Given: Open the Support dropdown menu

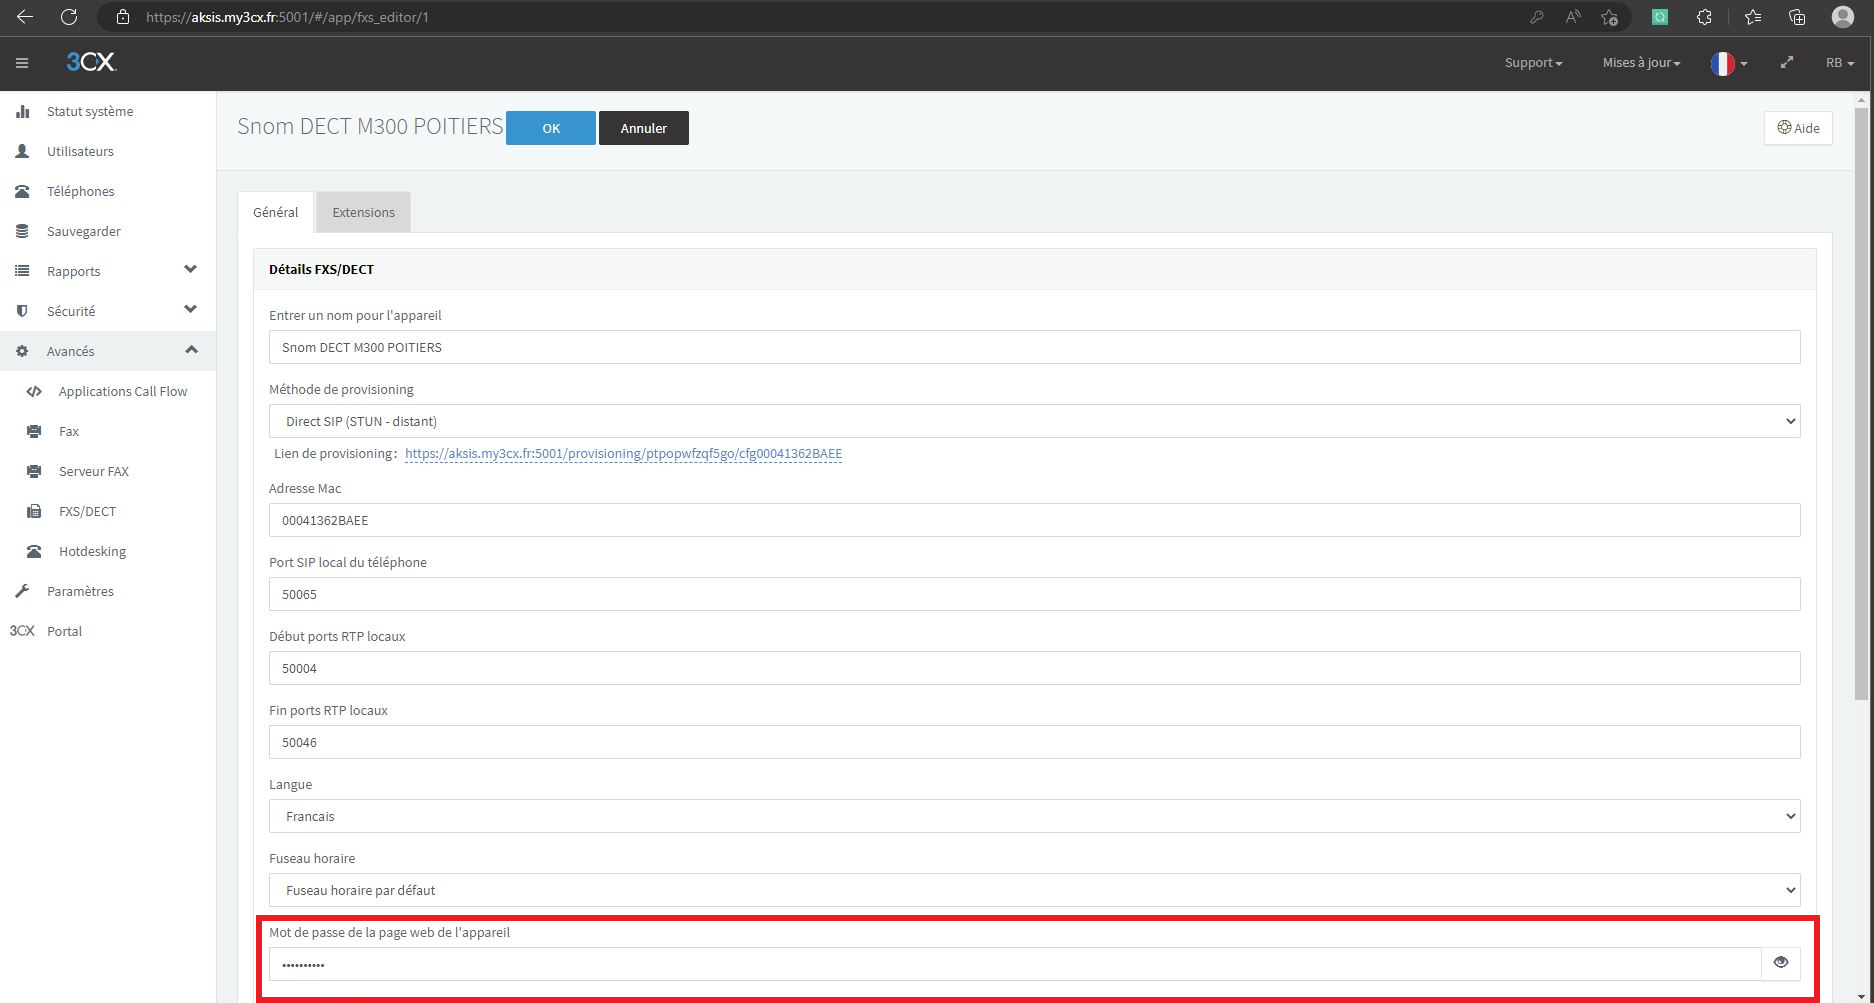Looking at the screenshot, I should 1533,63.
